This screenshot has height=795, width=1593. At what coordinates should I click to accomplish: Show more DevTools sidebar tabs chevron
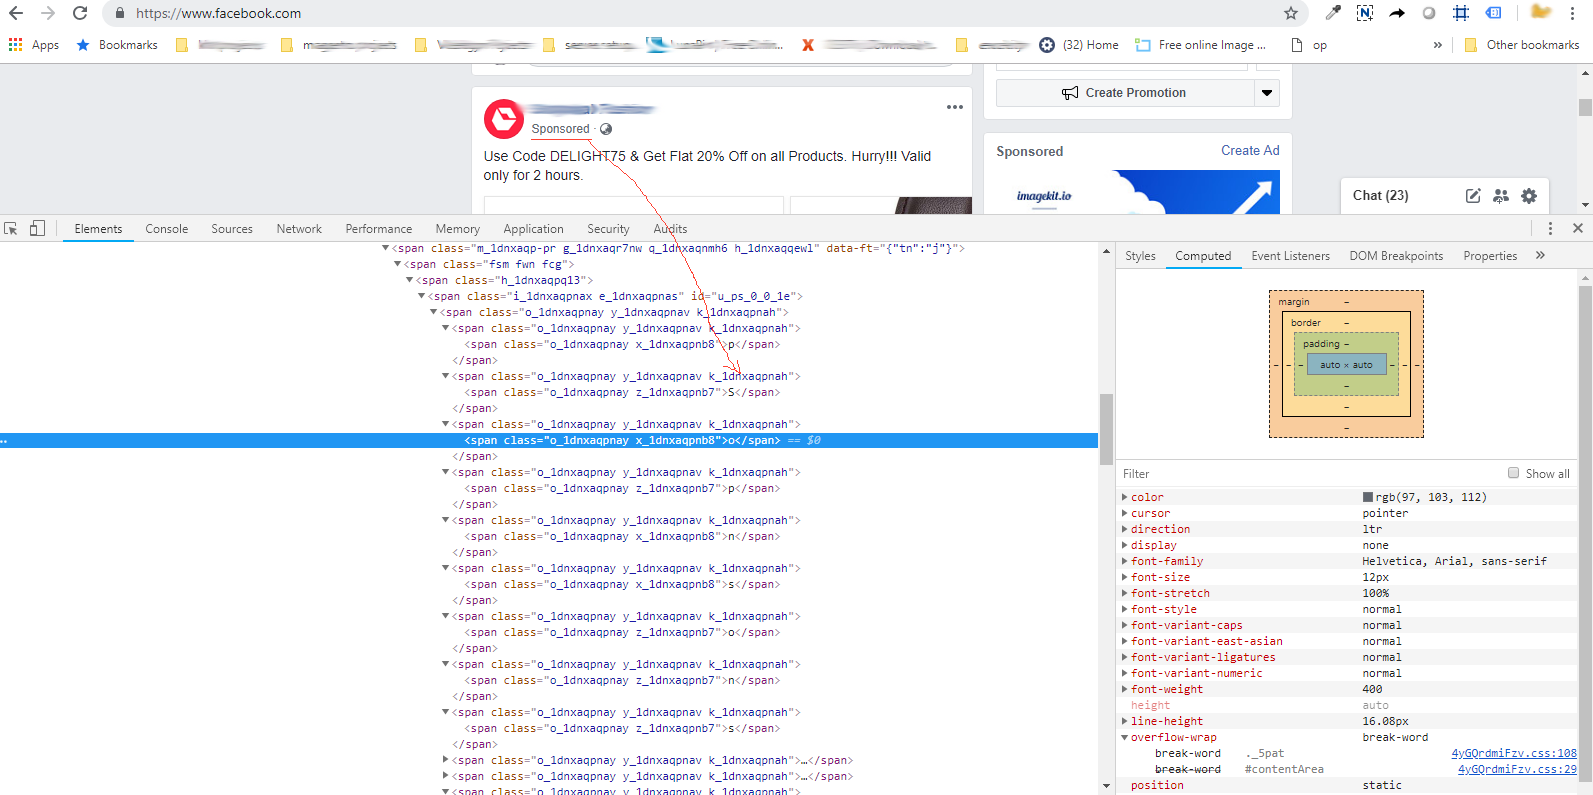pyautogui.click(x=1540, y=256)
